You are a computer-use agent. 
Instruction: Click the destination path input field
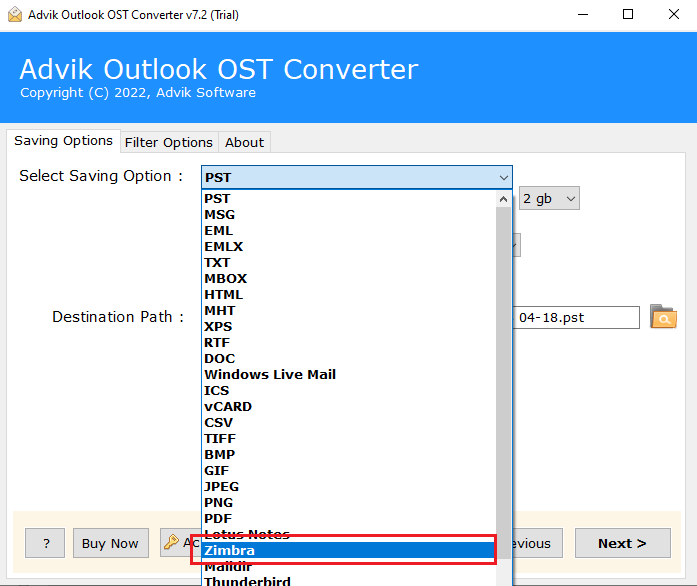(x=576, y=317)
